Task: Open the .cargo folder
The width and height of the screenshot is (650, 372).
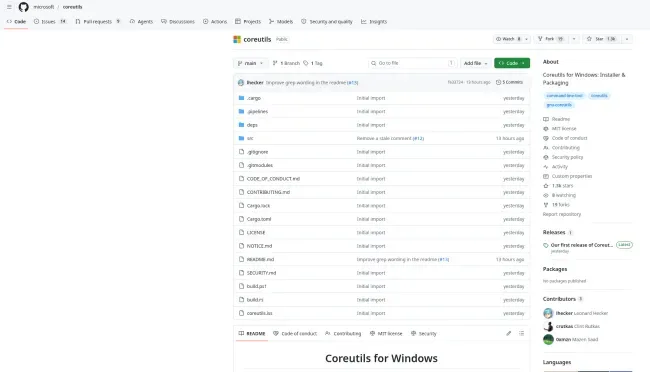Action: click(254, 98)
